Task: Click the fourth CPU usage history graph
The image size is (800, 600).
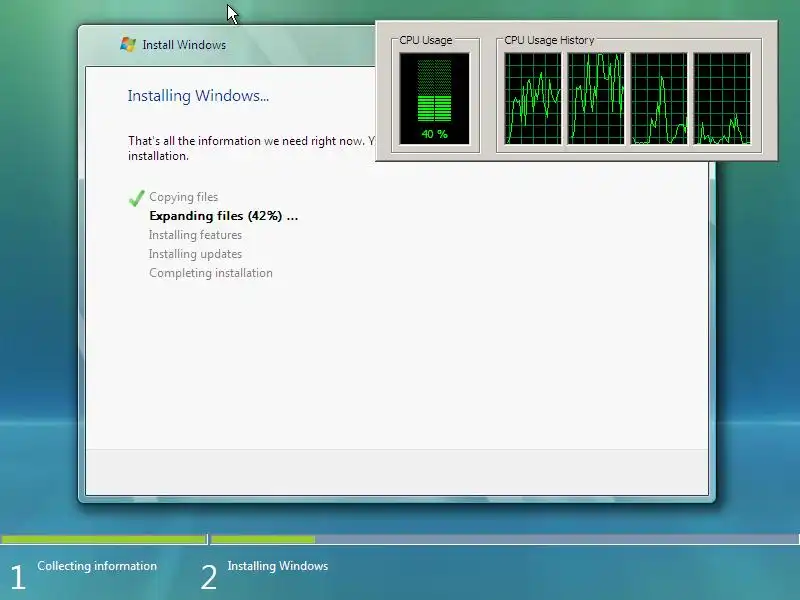Action: click(722, 98)
